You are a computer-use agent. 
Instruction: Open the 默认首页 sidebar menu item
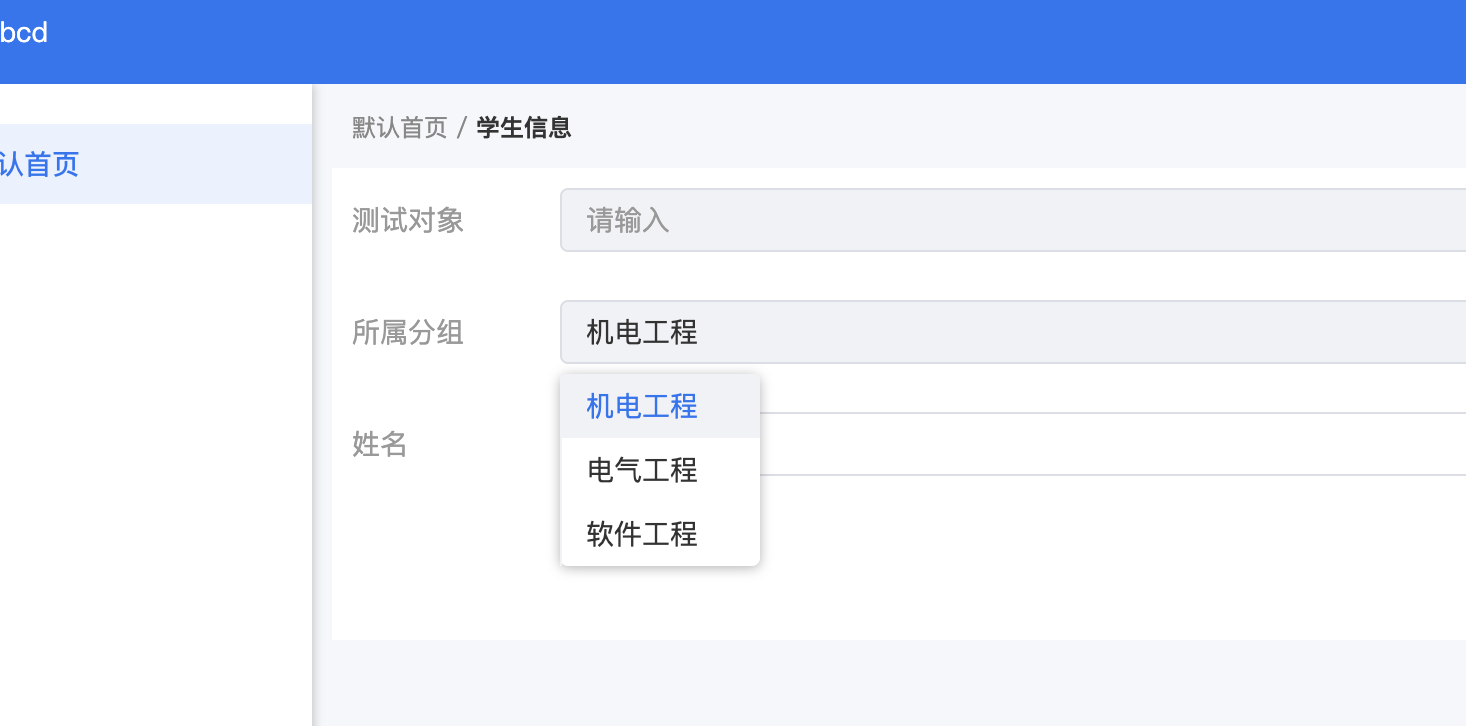pyautogui.click(x=156, y=164)
